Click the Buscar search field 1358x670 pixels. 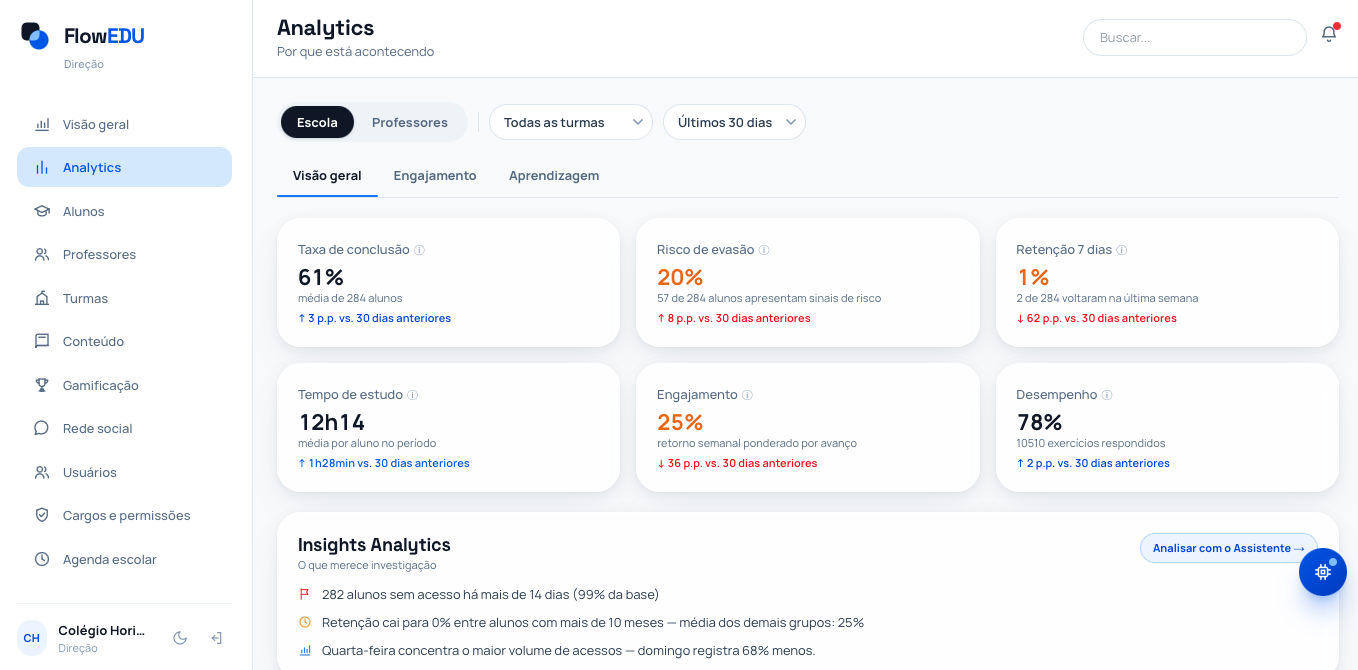(1195, 37)
